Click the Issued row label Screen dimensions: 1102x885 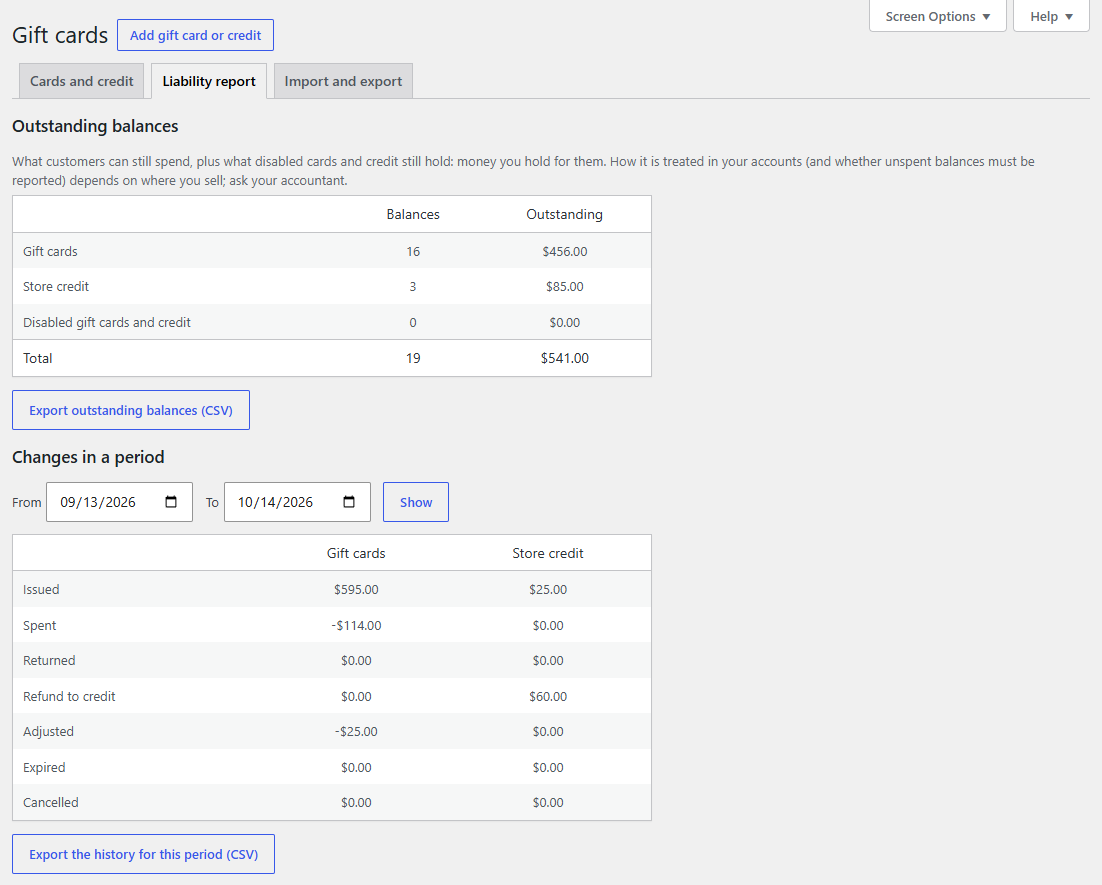[41, 589]
